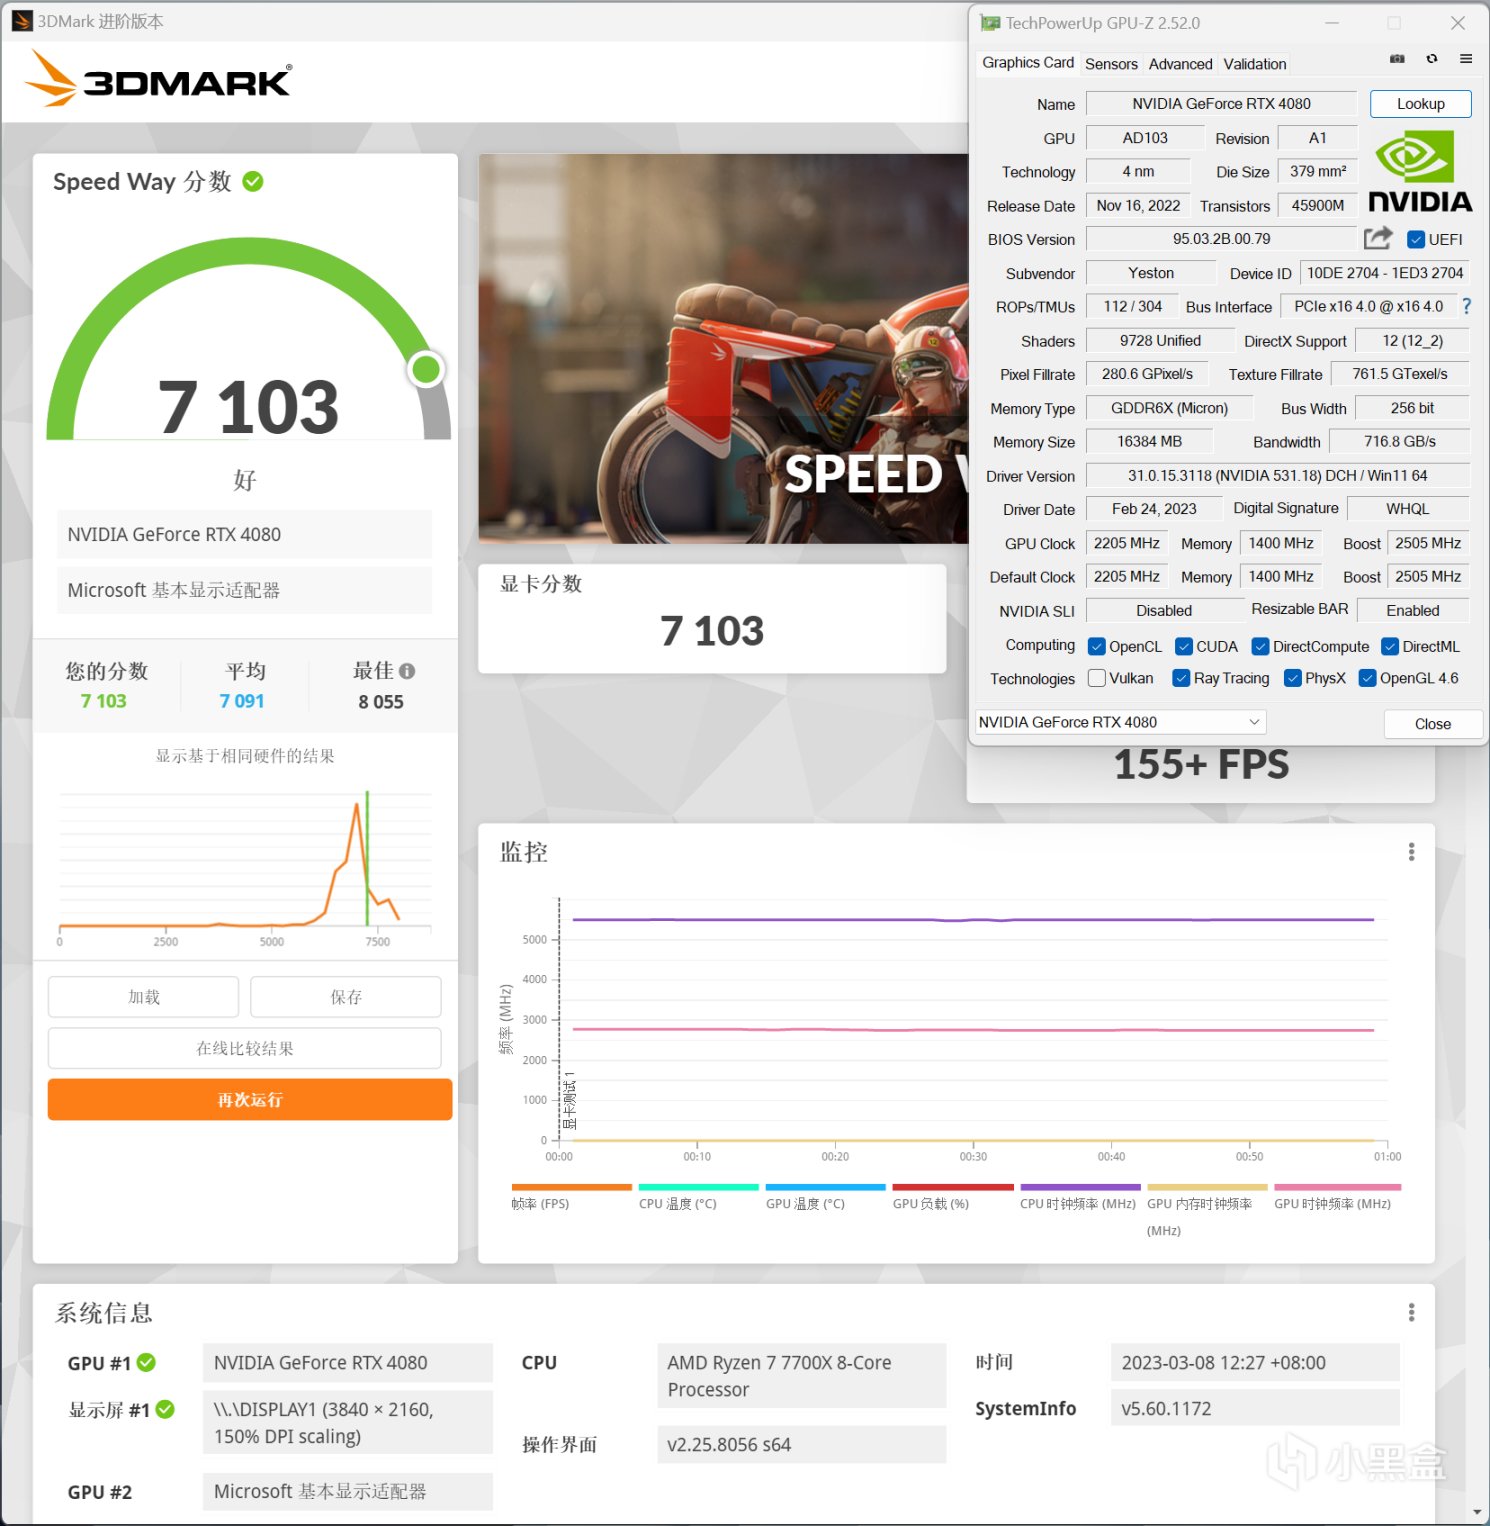This screenshot has width=1490, height=1526.
Task: Toggle the DirectCompute checkbox
Action: (x=1261, y=646)
